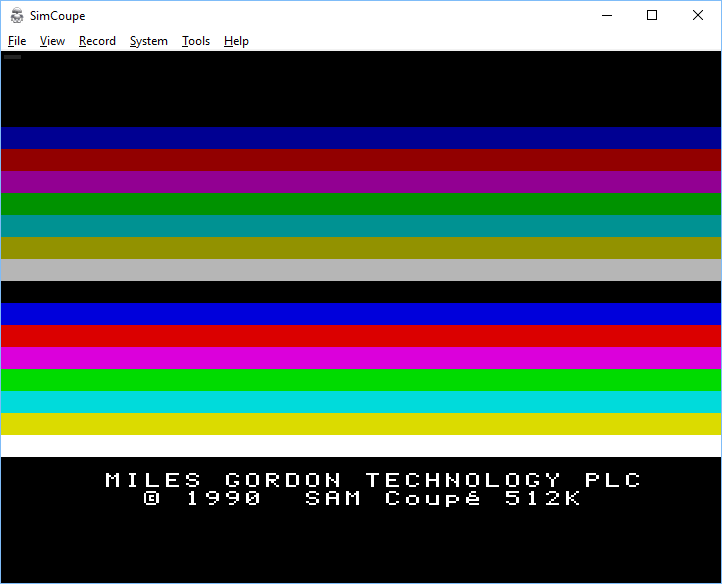Click the white stripe above the copyright text
Screen dimensions: 722x584
(x=361, y=446)
